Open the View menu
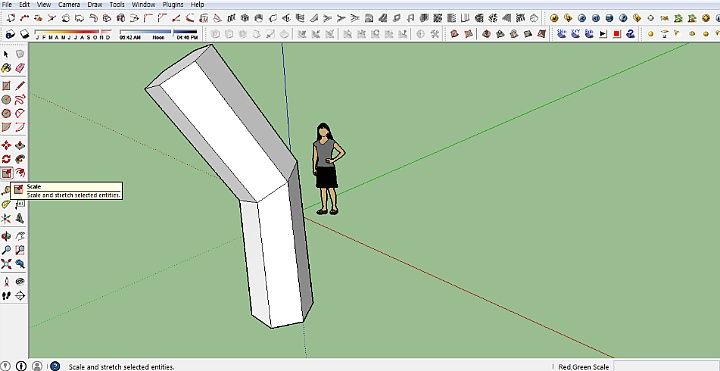Screen dimensions: 720x371 (x=44, y=4)
